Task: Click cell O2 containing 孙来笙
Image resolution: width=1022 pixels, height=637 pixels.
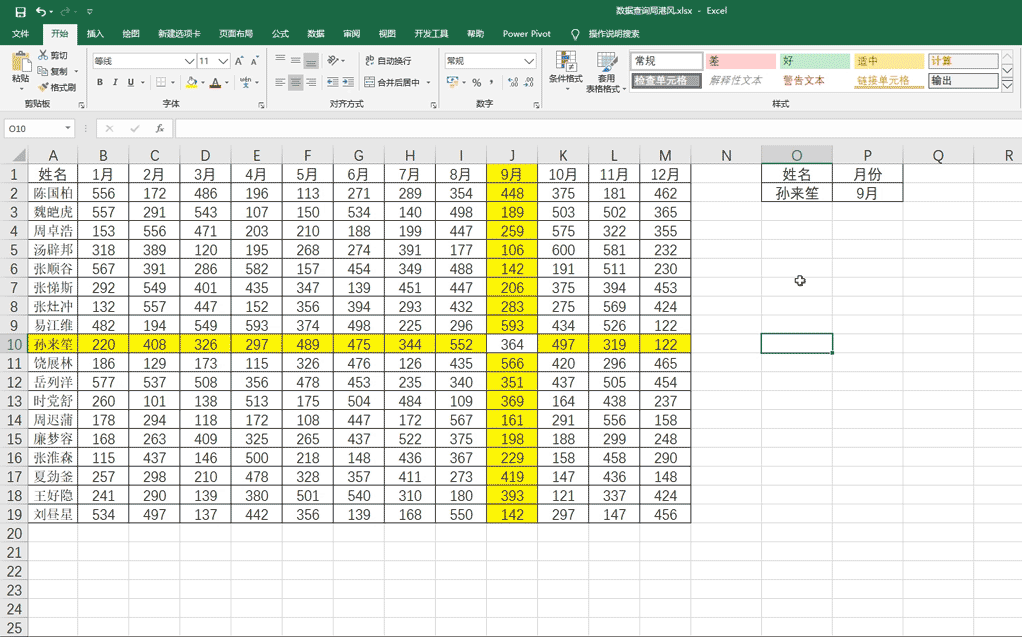Action: pyautogui.click(x=796, y=193)
